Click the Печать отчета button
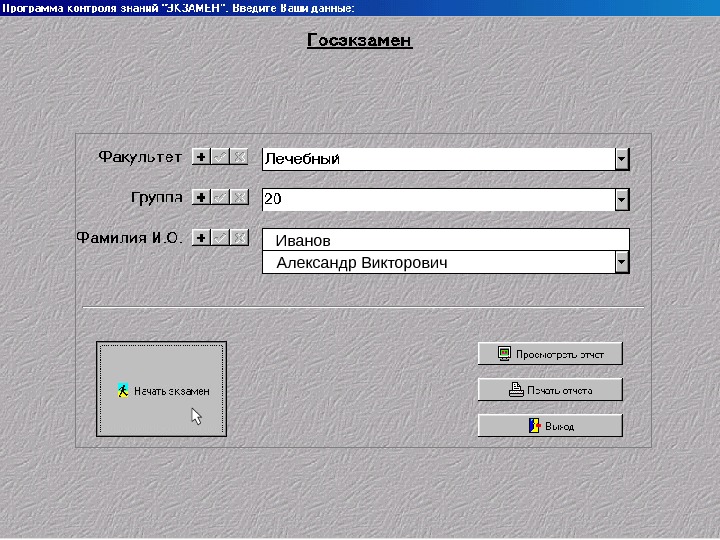 (550, 389)
